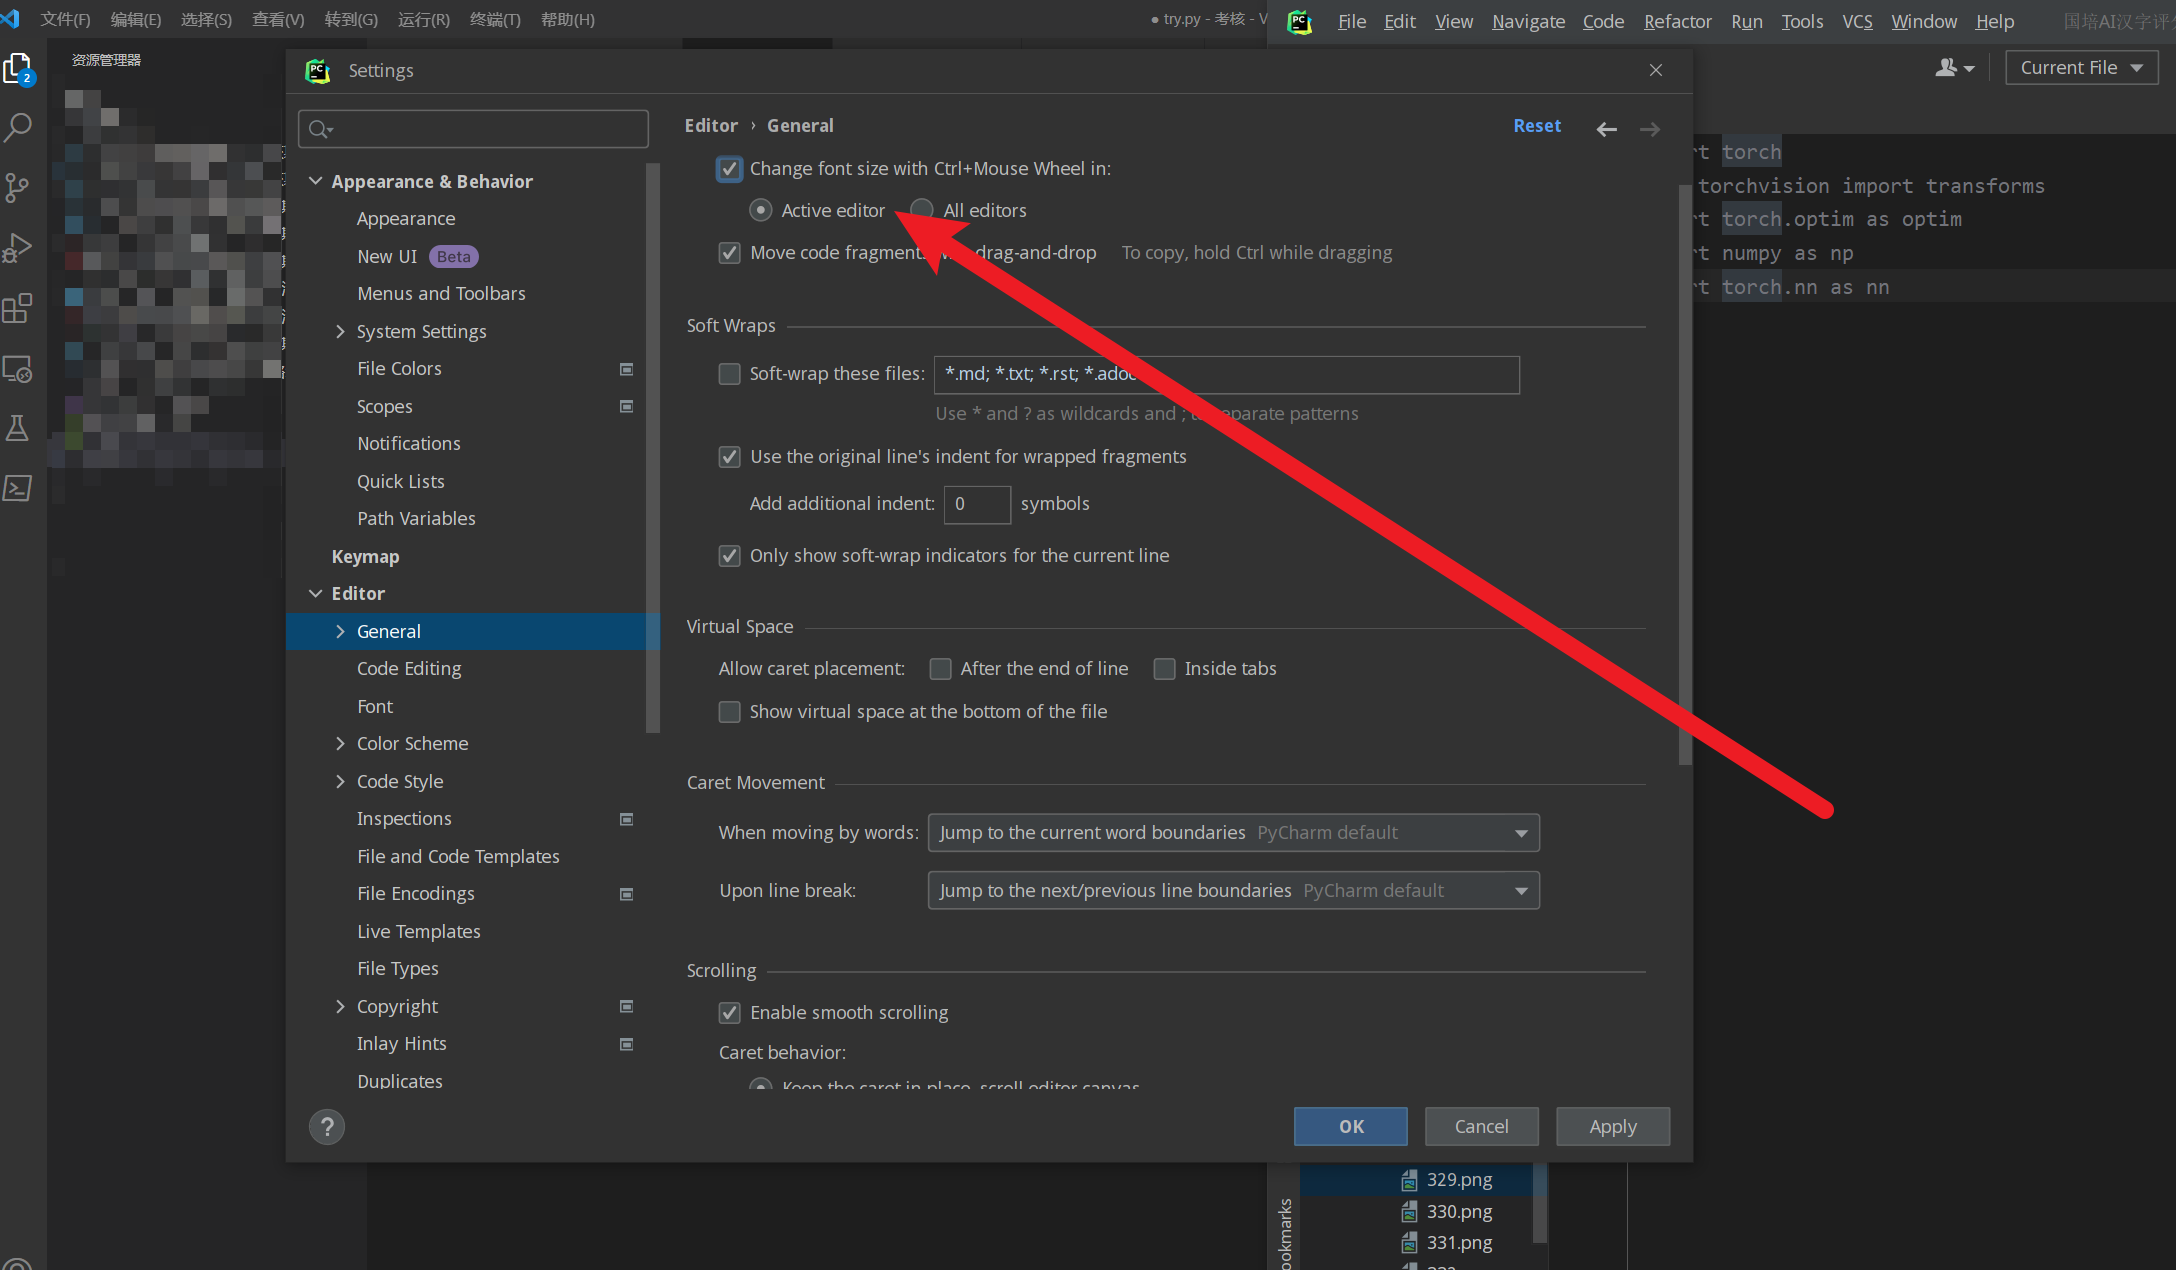Click the Cancel button to discard changes
The image size is (2176, 1270).
pos(1481,1125)
